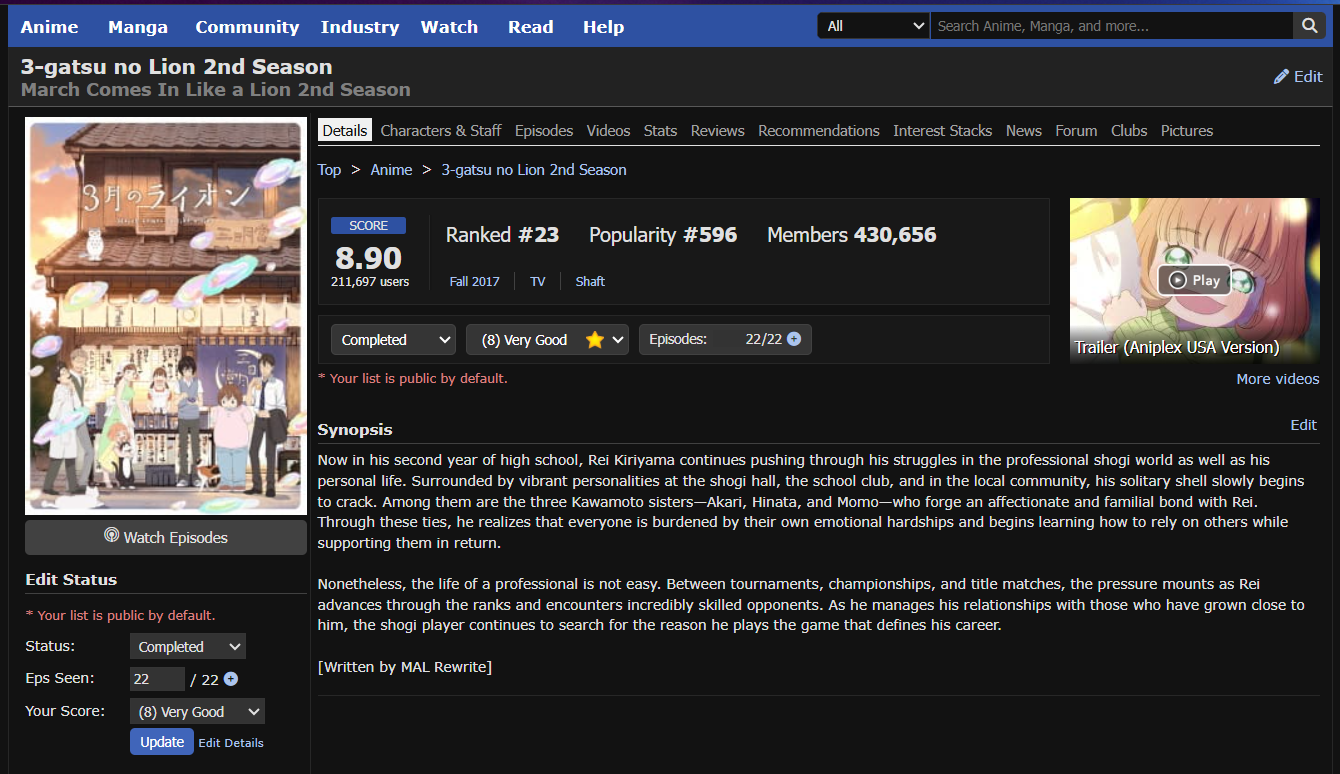Click the Search Anime, Manga search box
The height and width of the screenshot is (774, 1340).
1110,26
